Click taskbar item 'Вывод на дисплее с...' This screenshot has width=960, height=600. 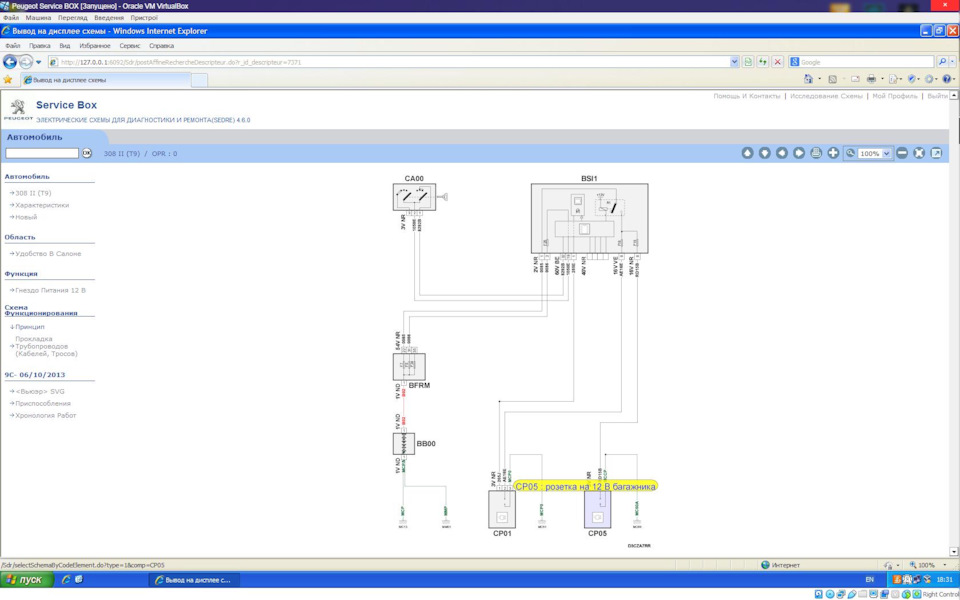[194, 580]
